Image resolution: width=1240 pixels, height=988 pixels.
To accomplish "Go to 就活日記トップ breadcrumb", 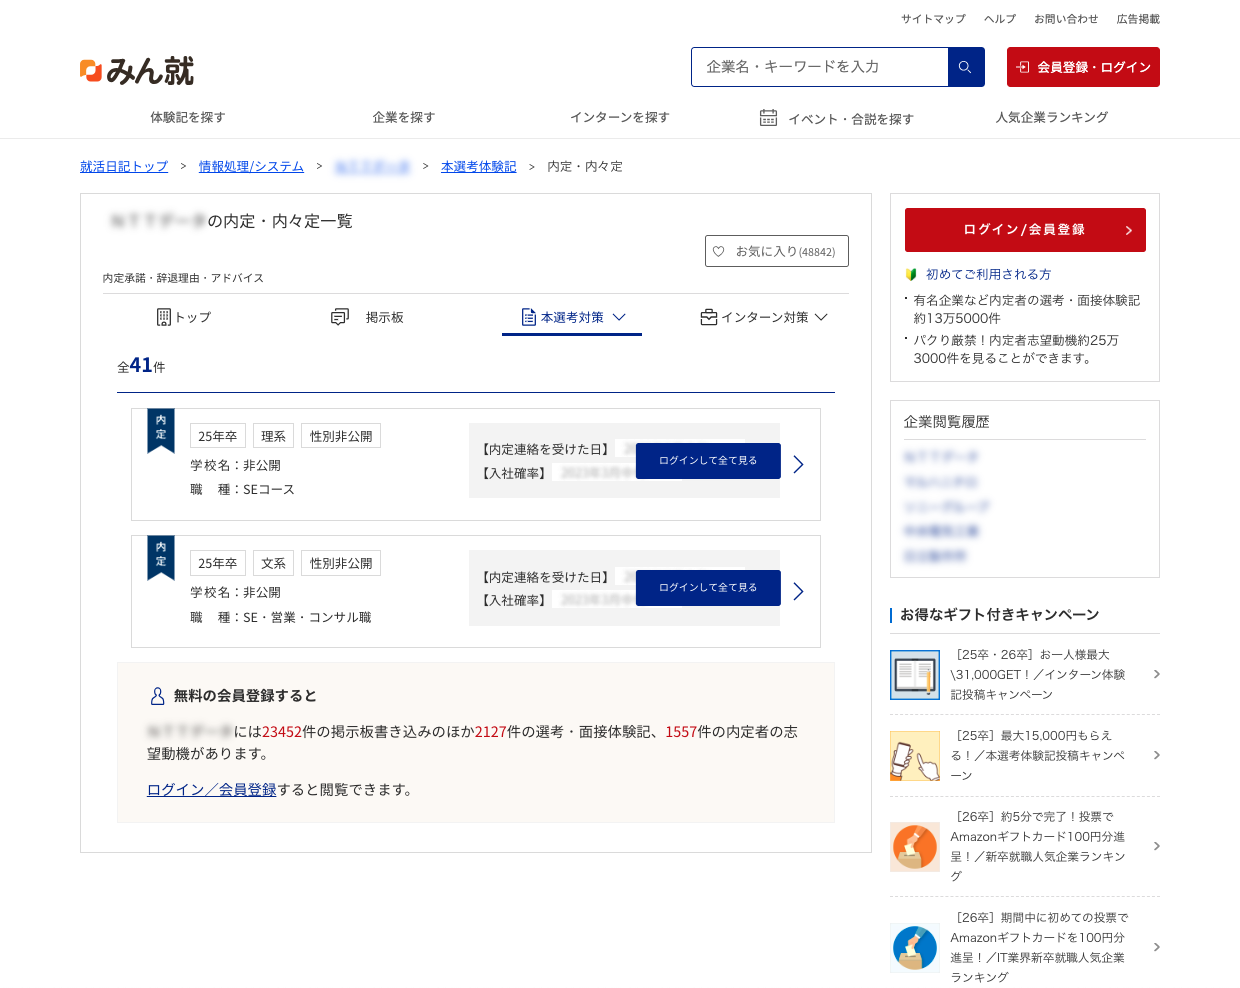I will (124, 167).
